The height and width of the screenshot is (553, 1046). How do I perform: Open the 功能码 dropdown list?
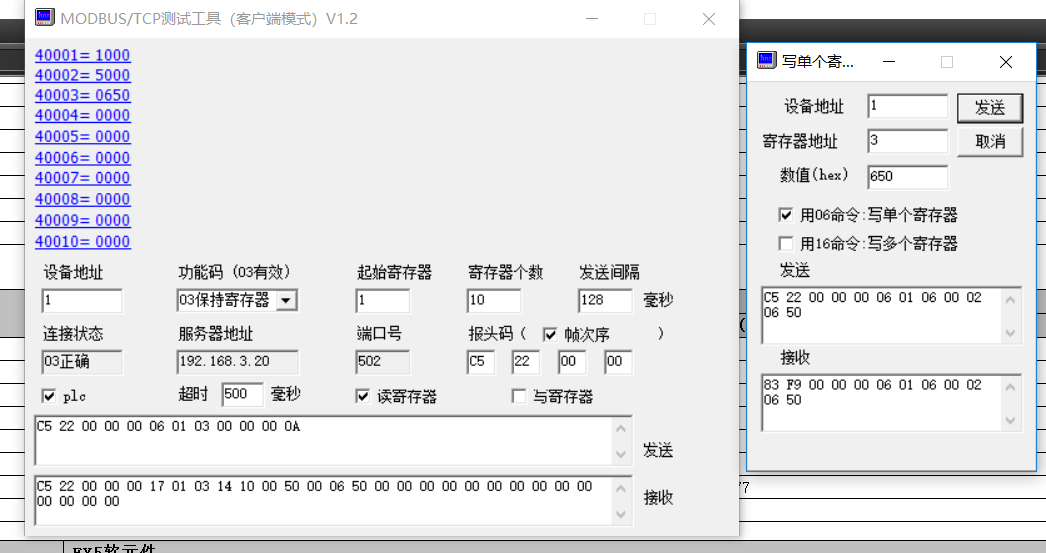coord(286,300)
